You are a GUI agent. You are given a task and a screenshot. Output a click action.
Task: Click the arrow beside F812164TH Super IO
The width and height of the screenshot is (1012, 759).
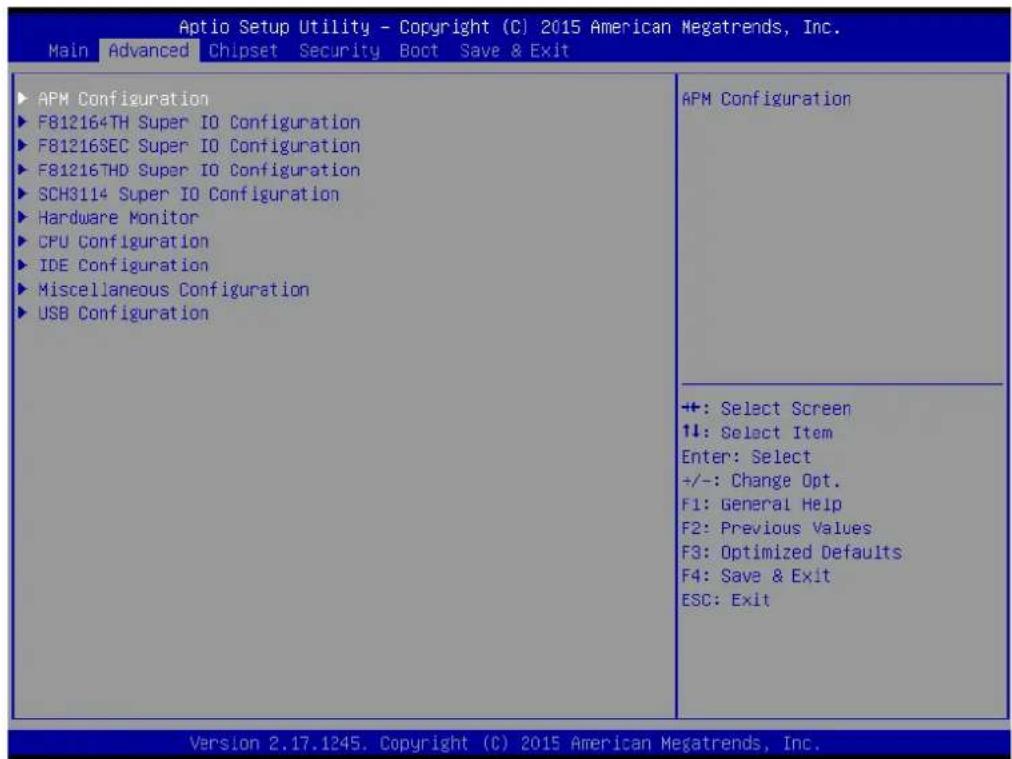[x=23, y=122]
